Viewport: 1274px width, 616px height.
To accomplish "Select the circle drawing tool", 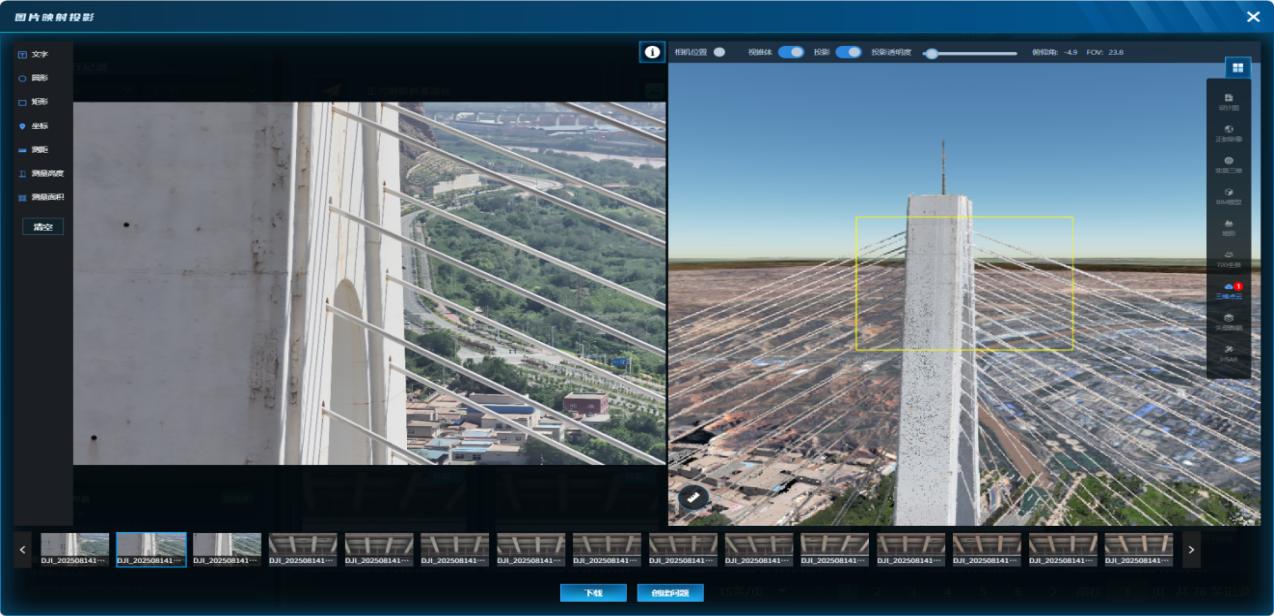I will (x=33, y=78).
